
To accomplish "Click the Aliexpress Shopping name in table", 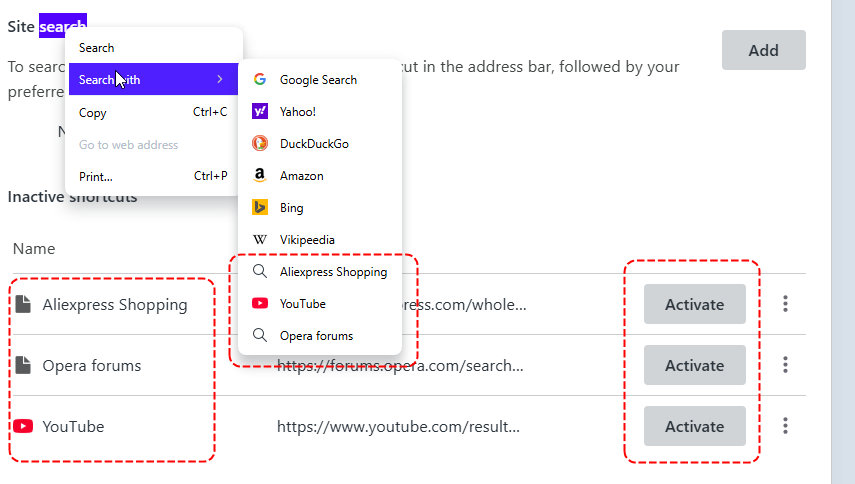I will pos(115,305).
